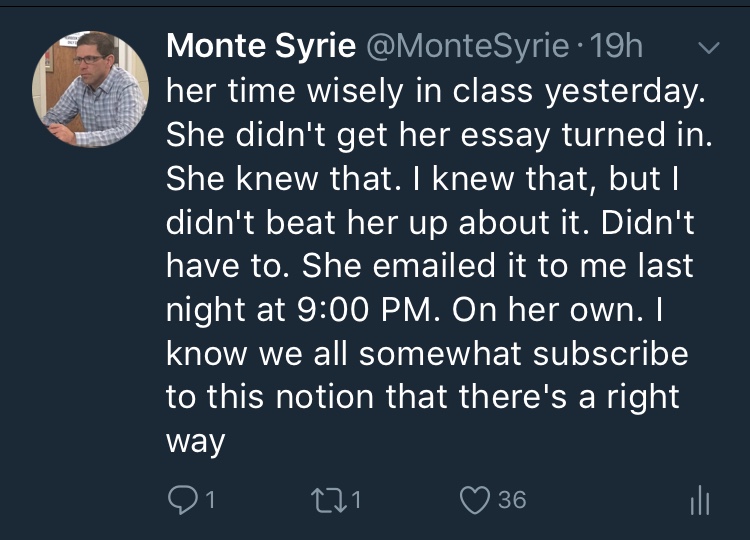Click the reply speech bubble icon
The height and width of the screenshot is (540, 750).
pos(180,499)
